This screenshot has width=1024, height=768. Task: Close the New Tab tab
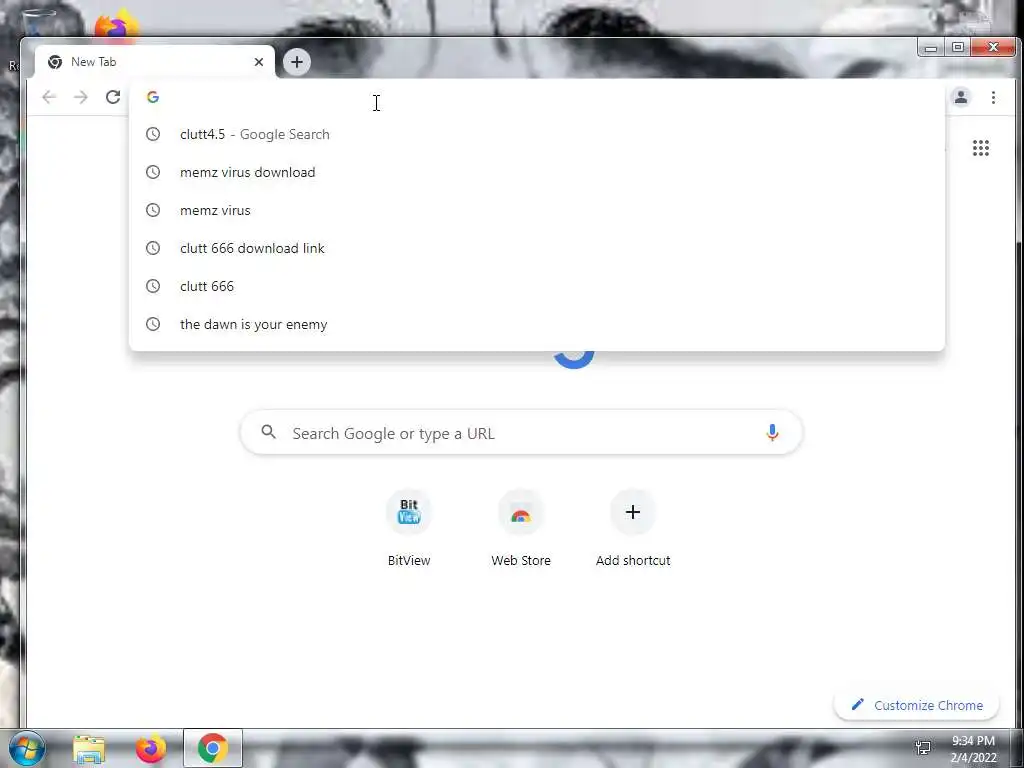[x=259, y=62]
